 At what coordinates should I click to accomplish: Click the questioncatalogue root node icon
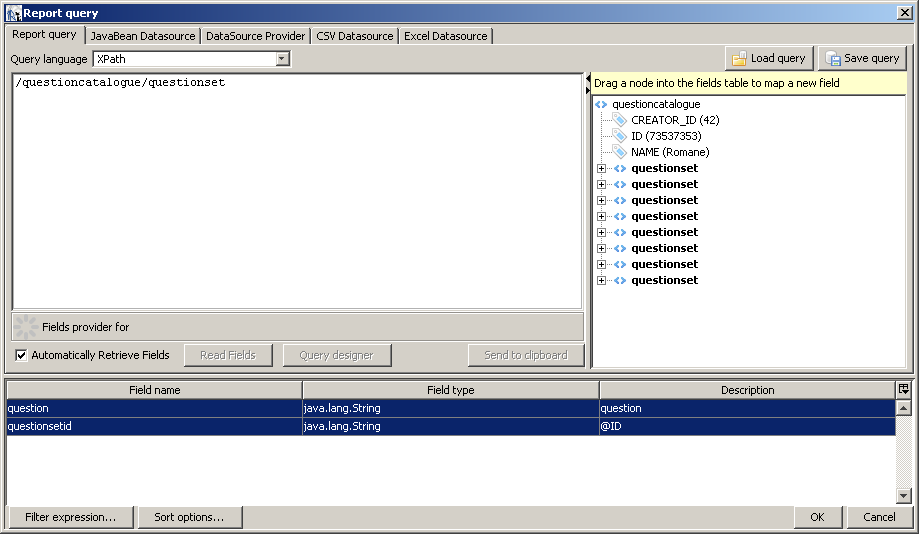(x=601, y=104)
